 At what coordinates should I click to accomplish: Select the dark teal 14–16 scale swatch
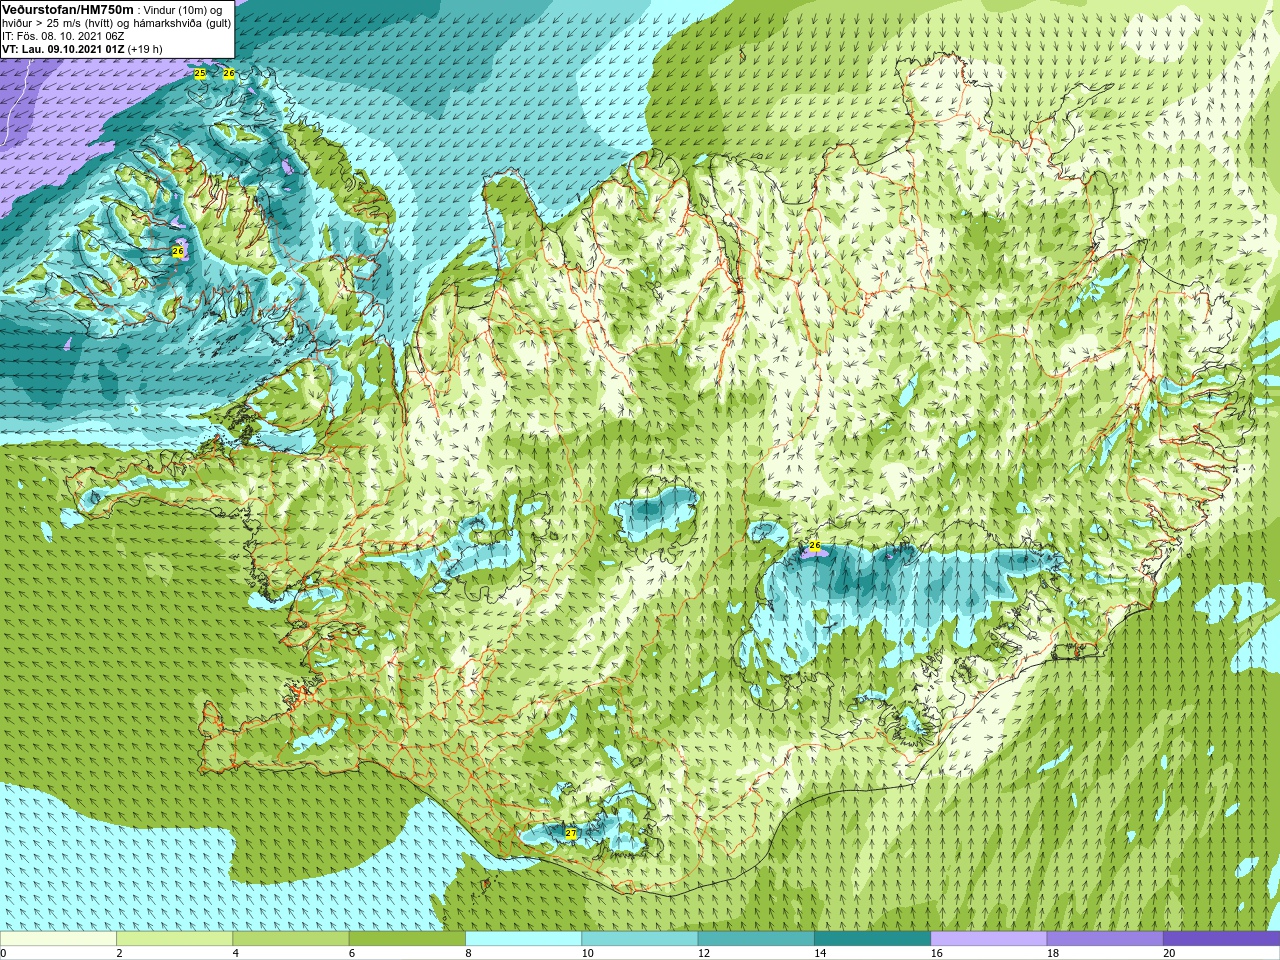pos(872,939)
